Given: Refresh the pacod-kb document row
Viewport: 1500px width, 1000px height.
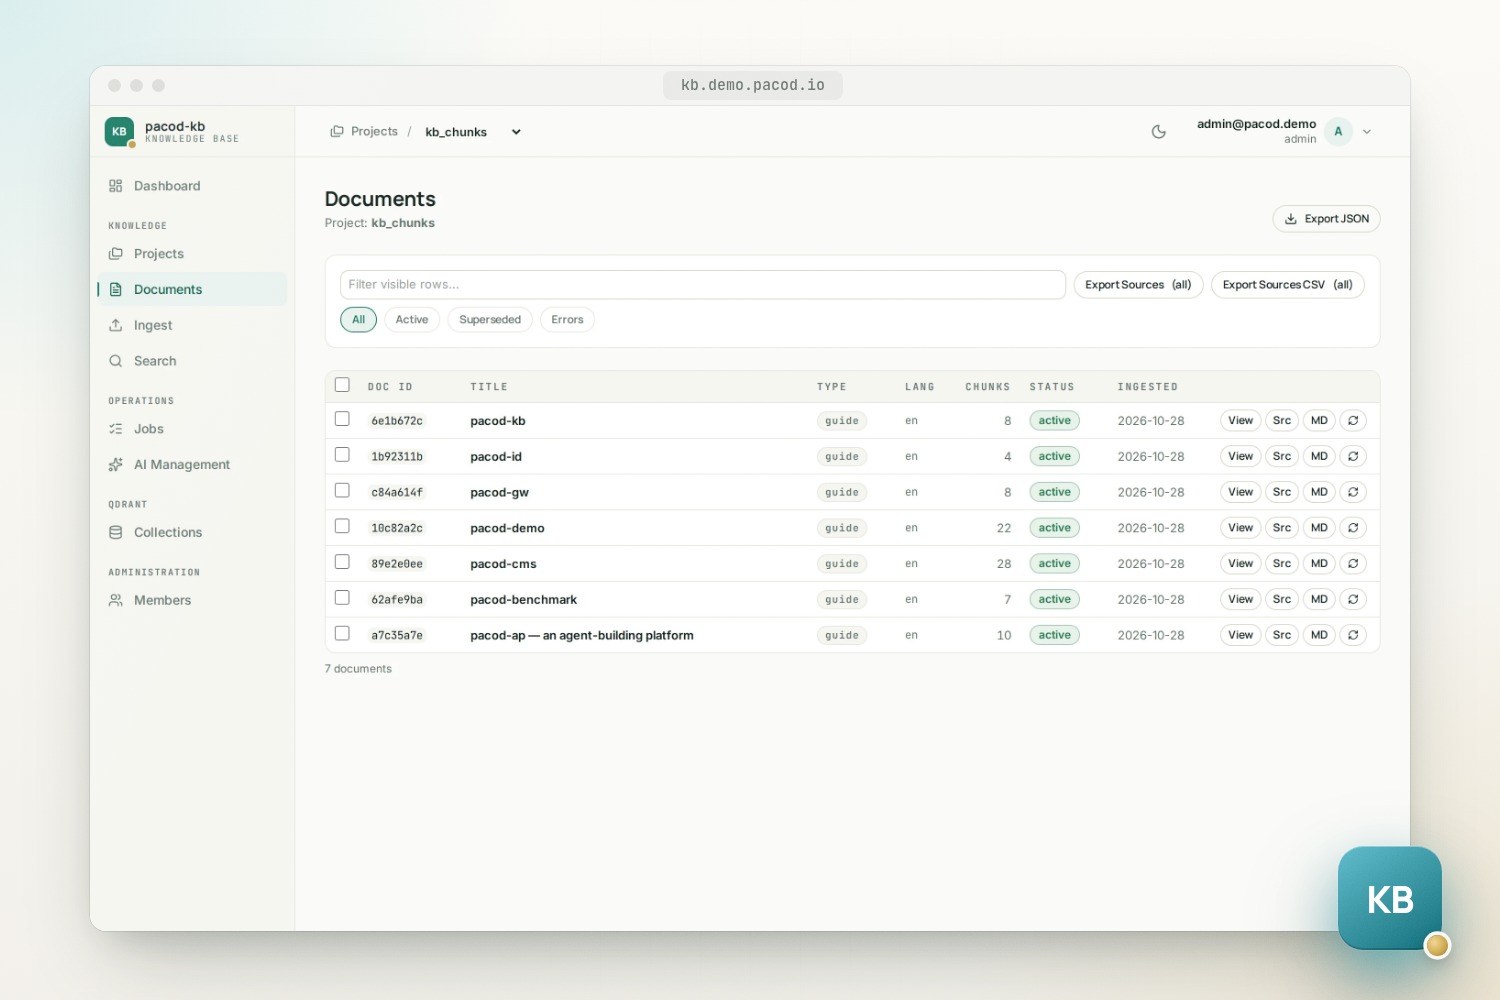Looking at the screenshot, I should point(1353,421).
